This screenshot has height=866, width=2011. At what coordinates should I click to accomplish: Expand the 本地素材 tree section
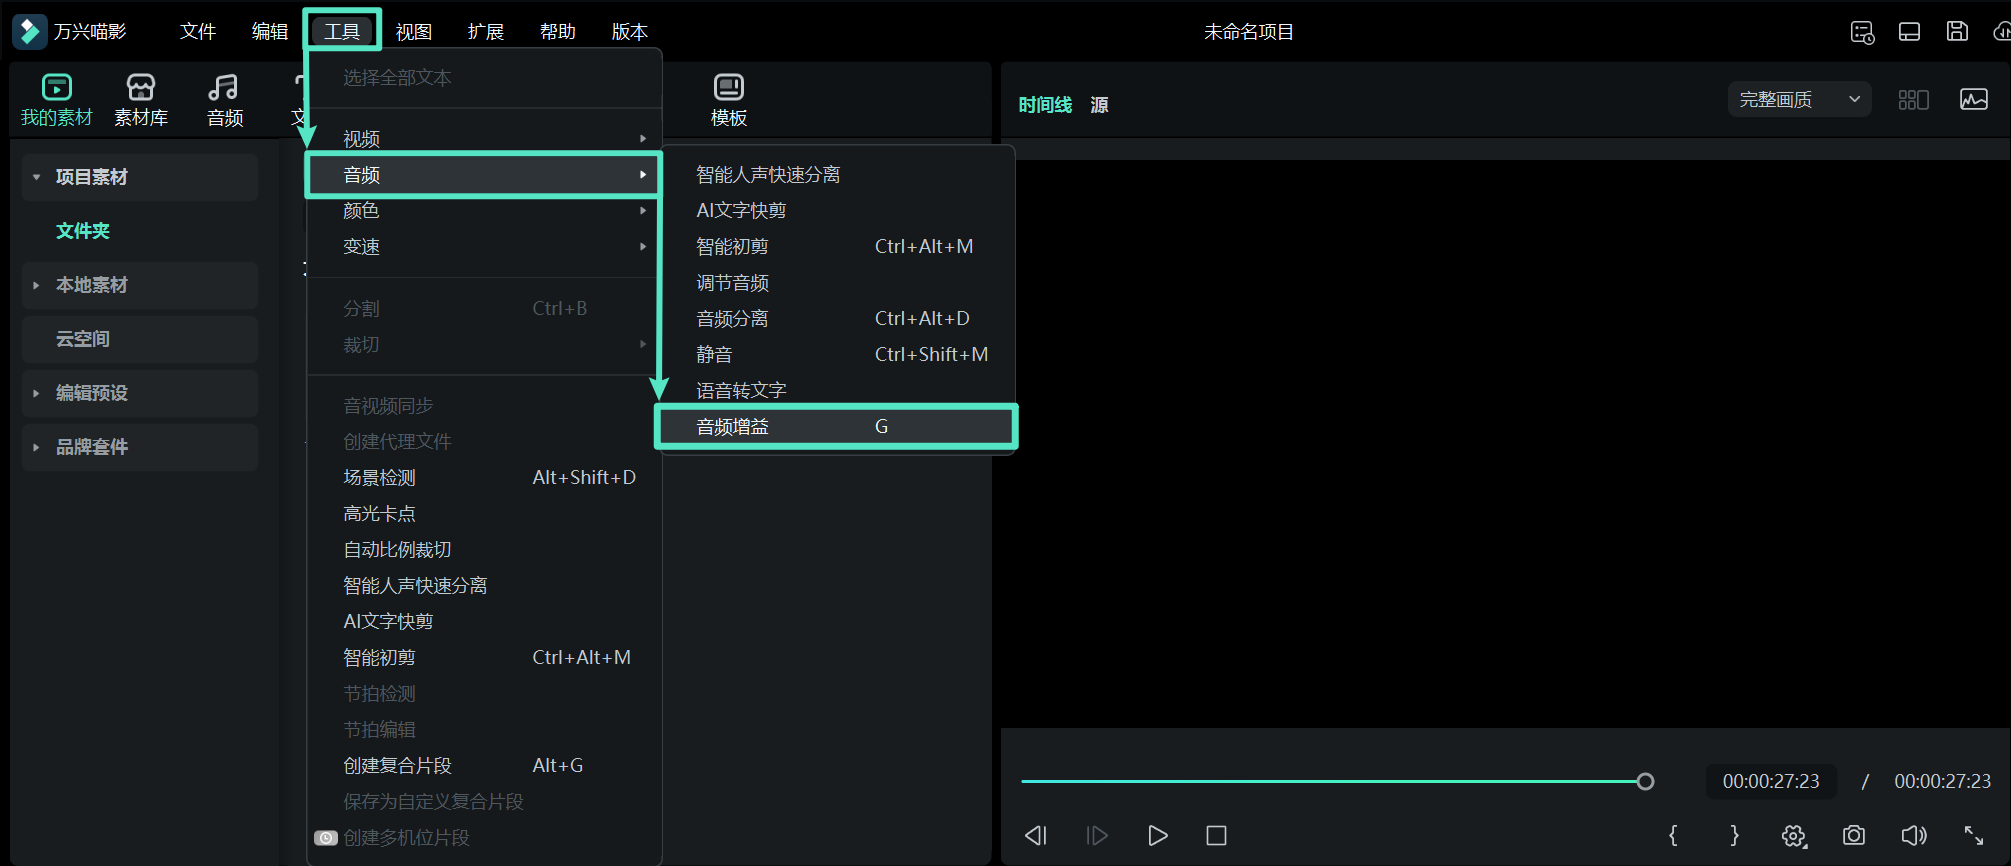37,285
